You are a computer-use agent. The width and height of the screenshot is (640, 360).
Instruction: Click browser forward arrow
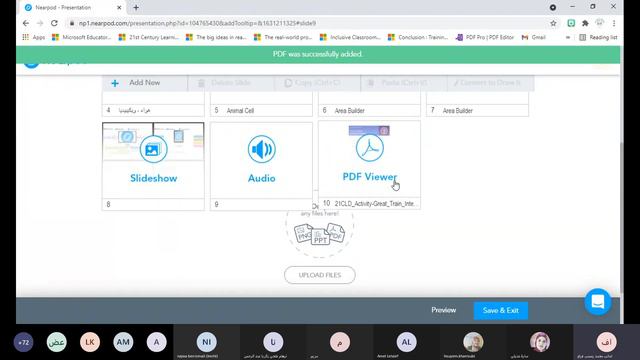coord(40,23)
